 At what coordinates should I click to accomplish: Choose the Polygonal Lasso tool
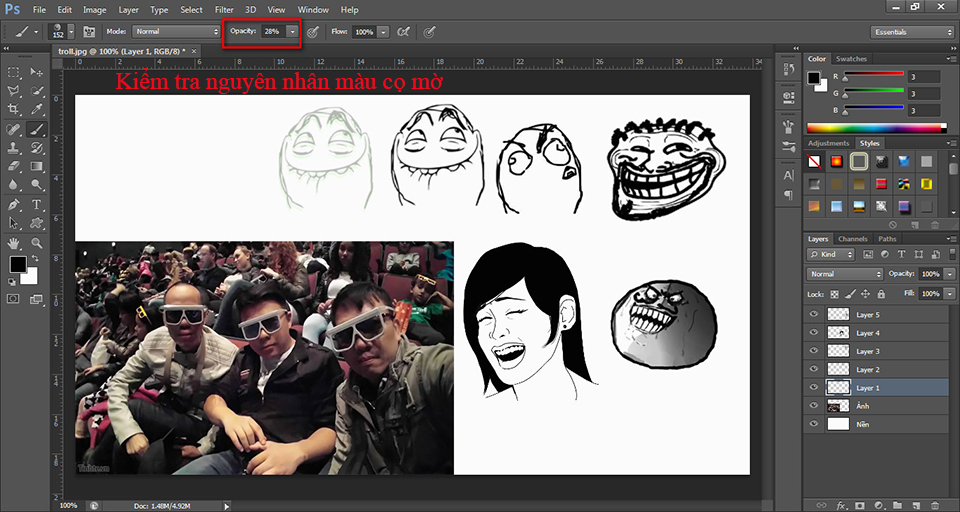13,91
